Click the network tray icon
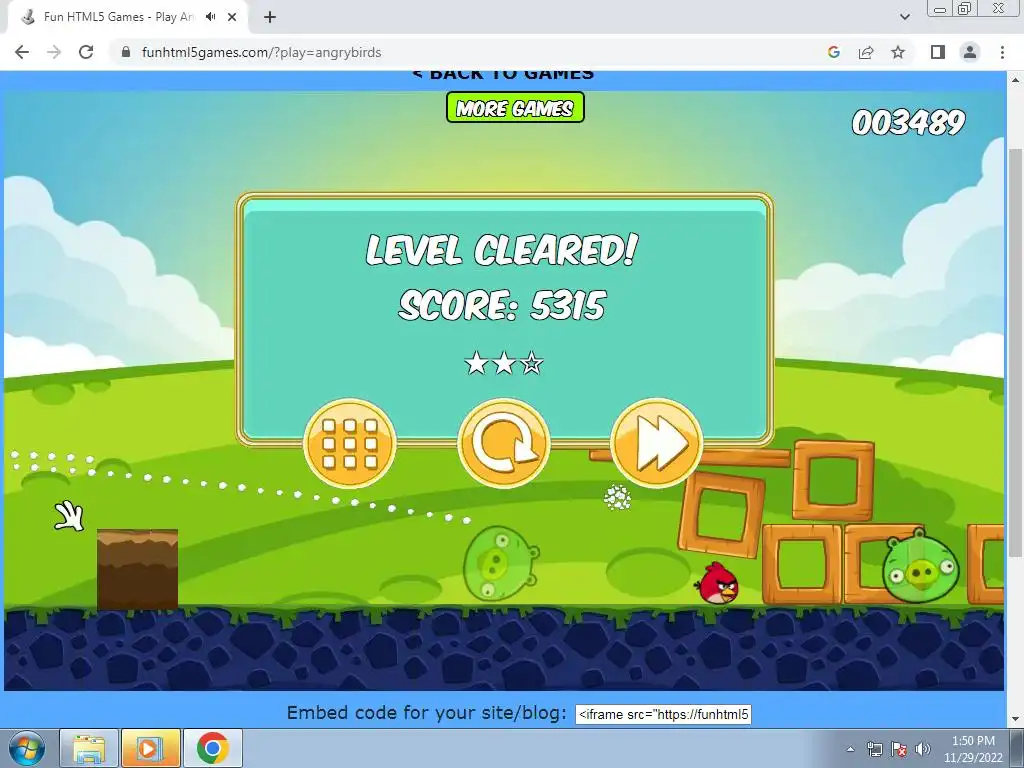 pos(874,749)
